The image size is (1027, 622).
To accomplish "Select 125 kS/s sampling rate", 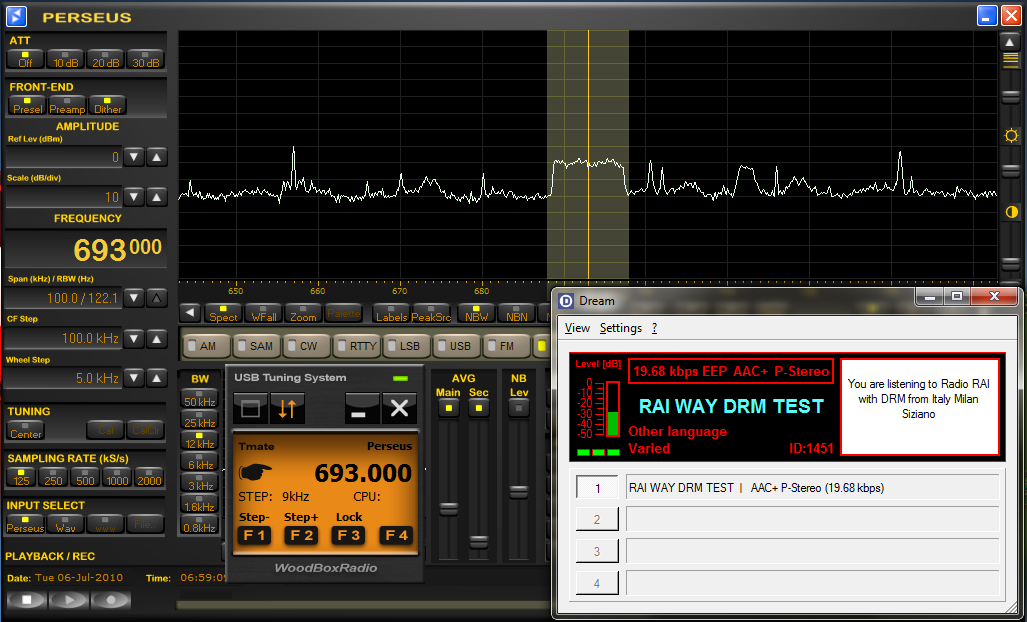I will pyautogui.click(x=21, y=477).
